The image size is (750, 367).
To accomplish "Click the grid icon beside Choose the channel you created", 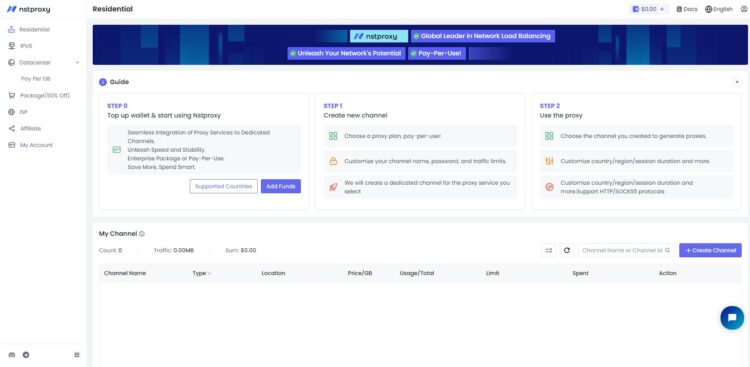I will click(549, 136).
